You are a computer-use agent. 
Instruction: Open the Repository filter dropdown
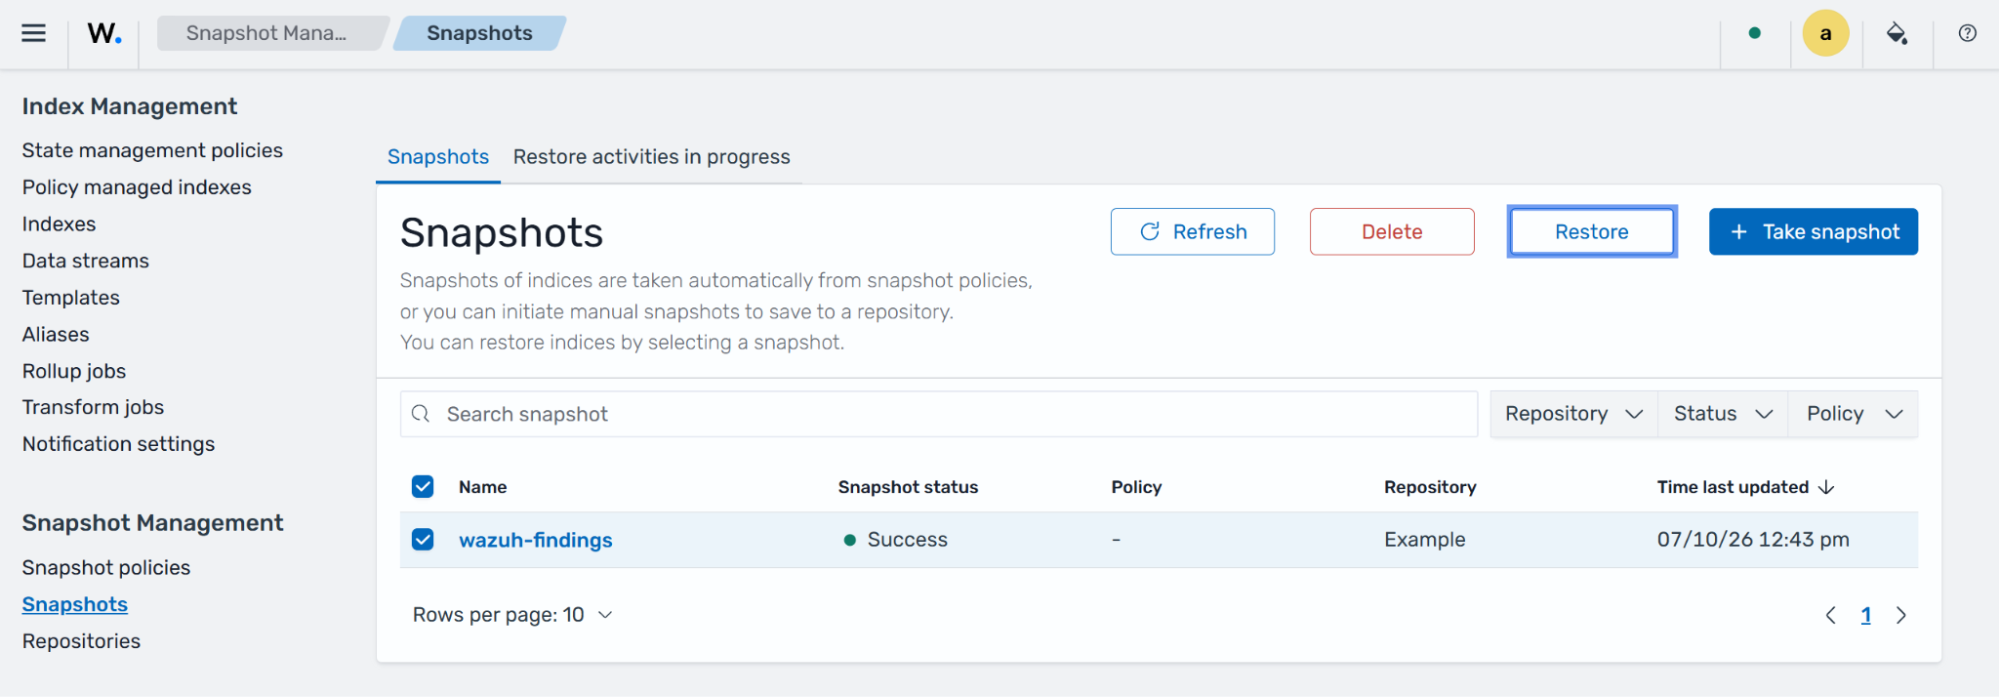point(1574,414)
